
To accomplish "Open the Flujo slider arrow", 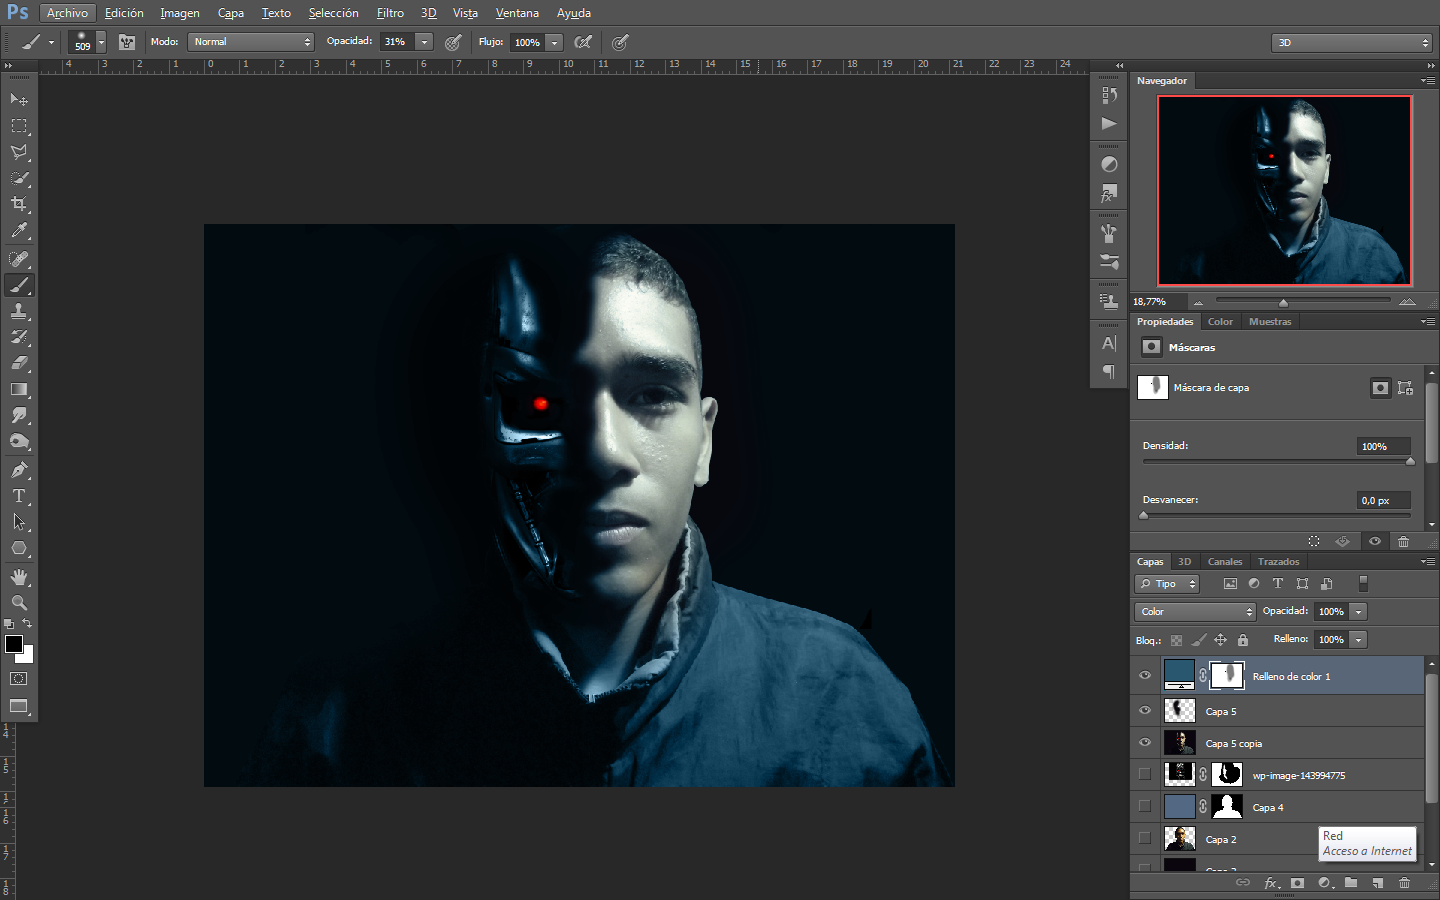I will (x=554, y=42).
